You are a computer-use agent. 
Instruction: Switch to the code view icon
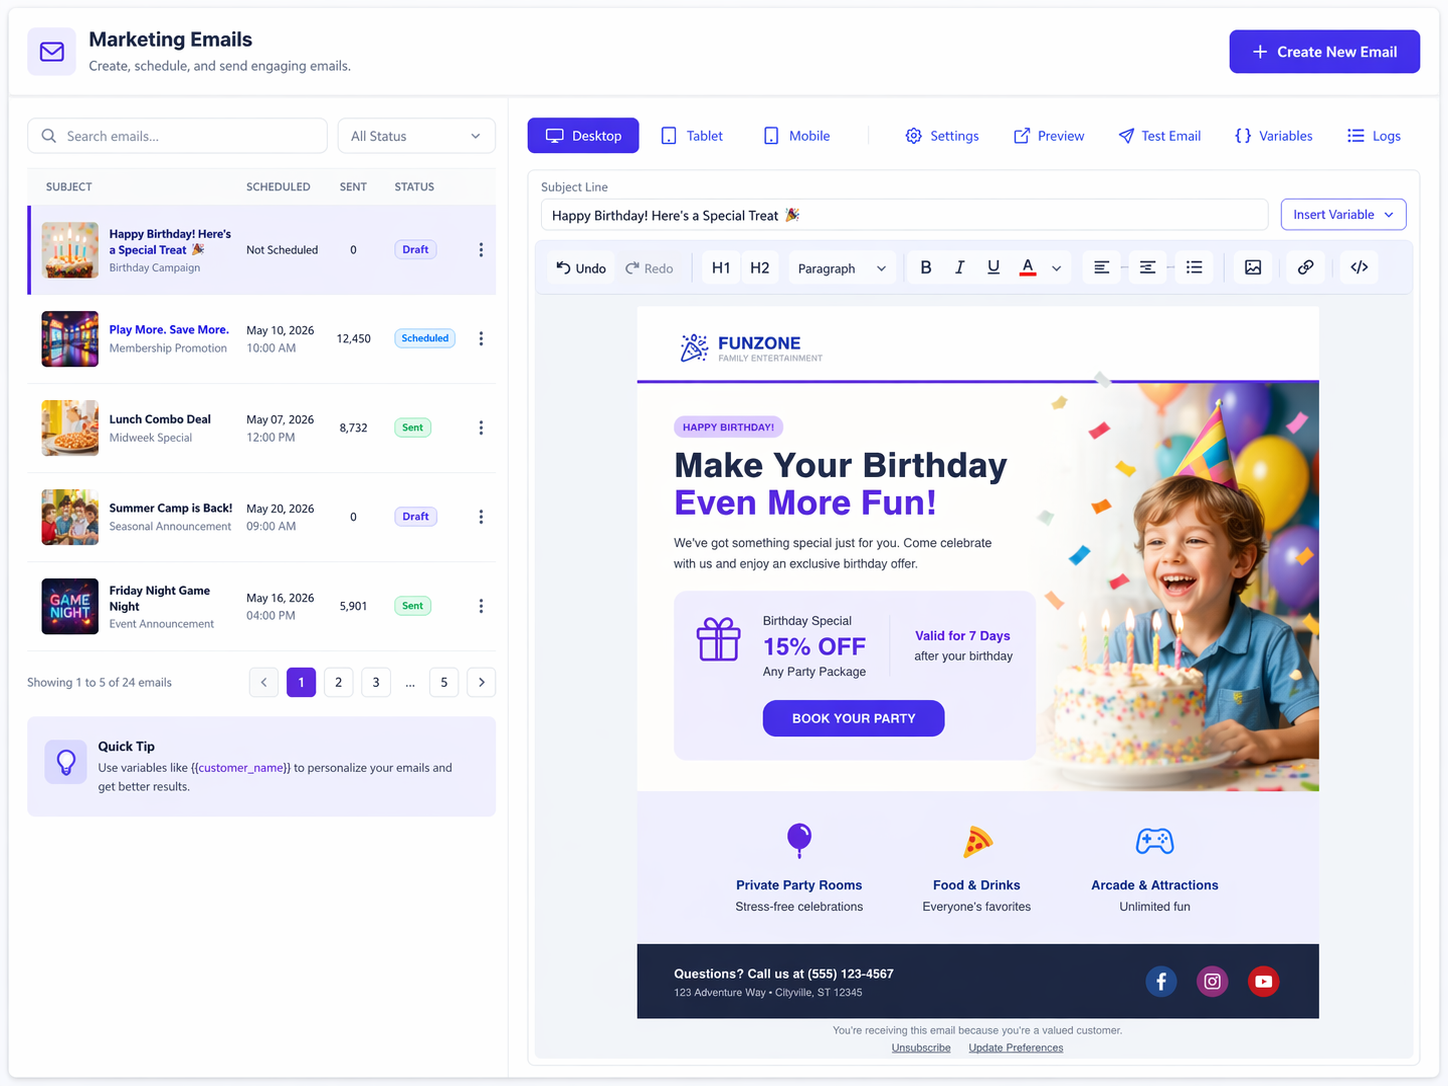(1357, 267)
